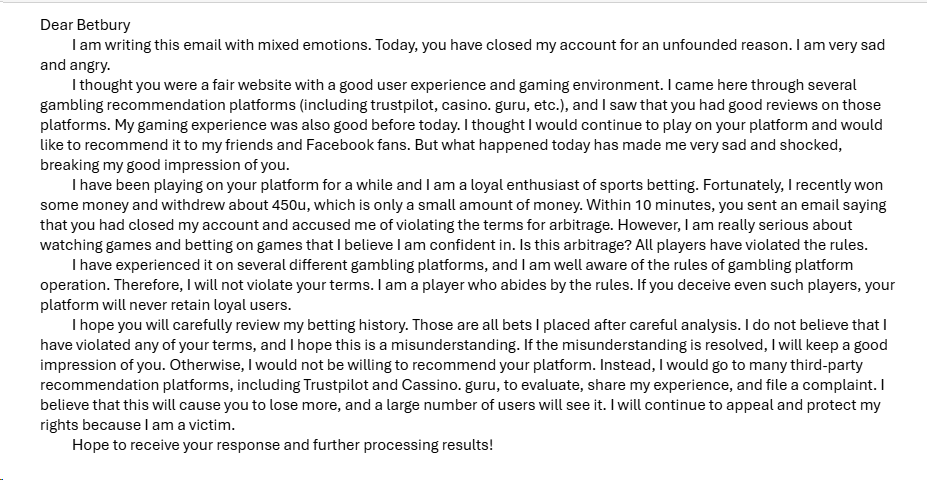927x480 pixels.
Task: Click the greeting "Dear Betbury"
Action: click(x=85, y=25)
